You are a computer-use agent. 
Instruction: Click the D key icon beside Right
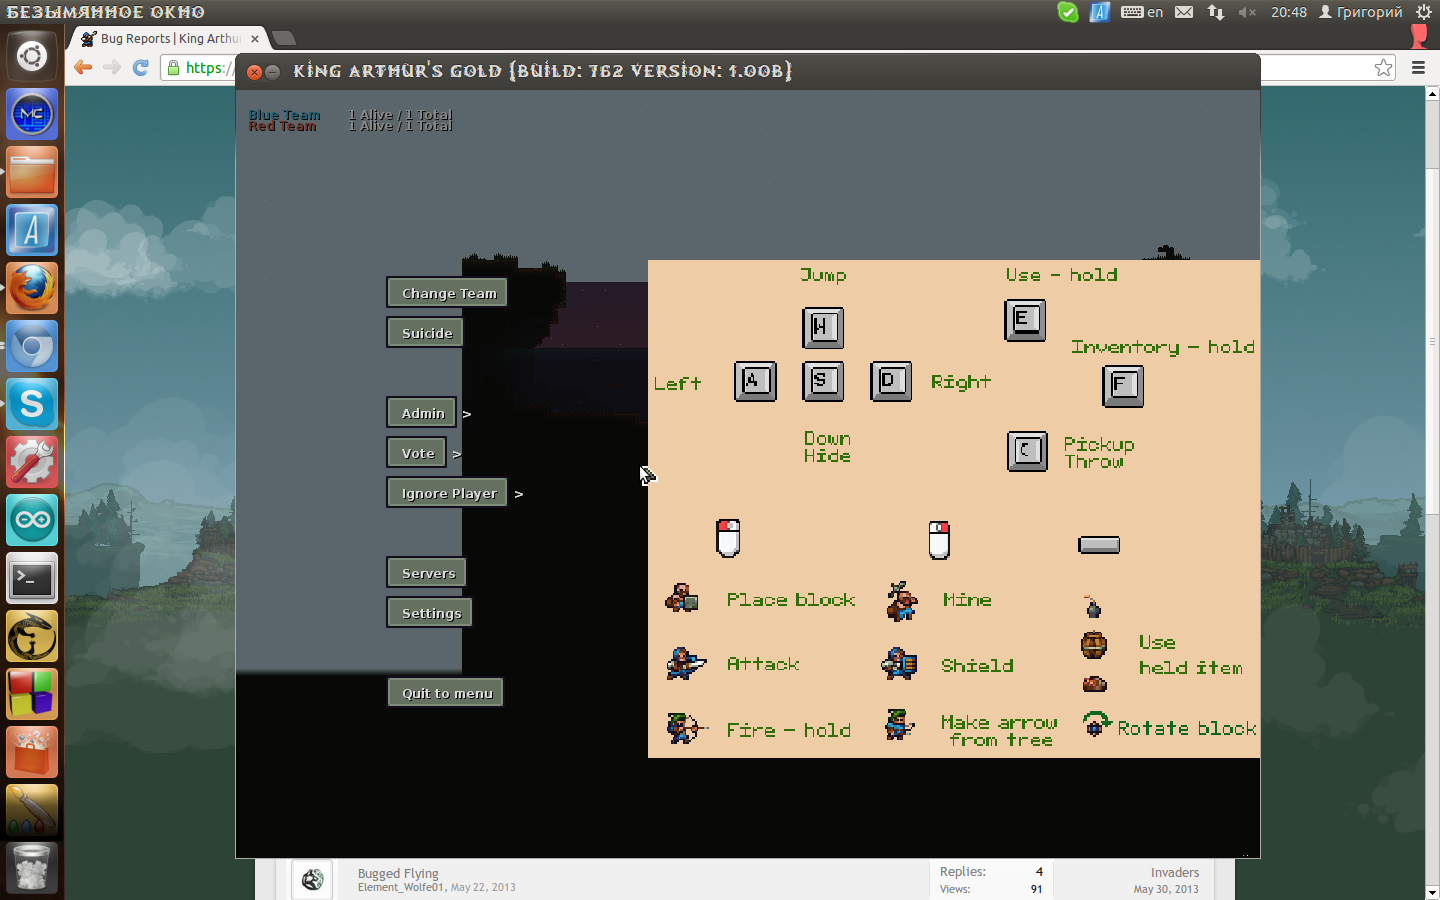891,381
